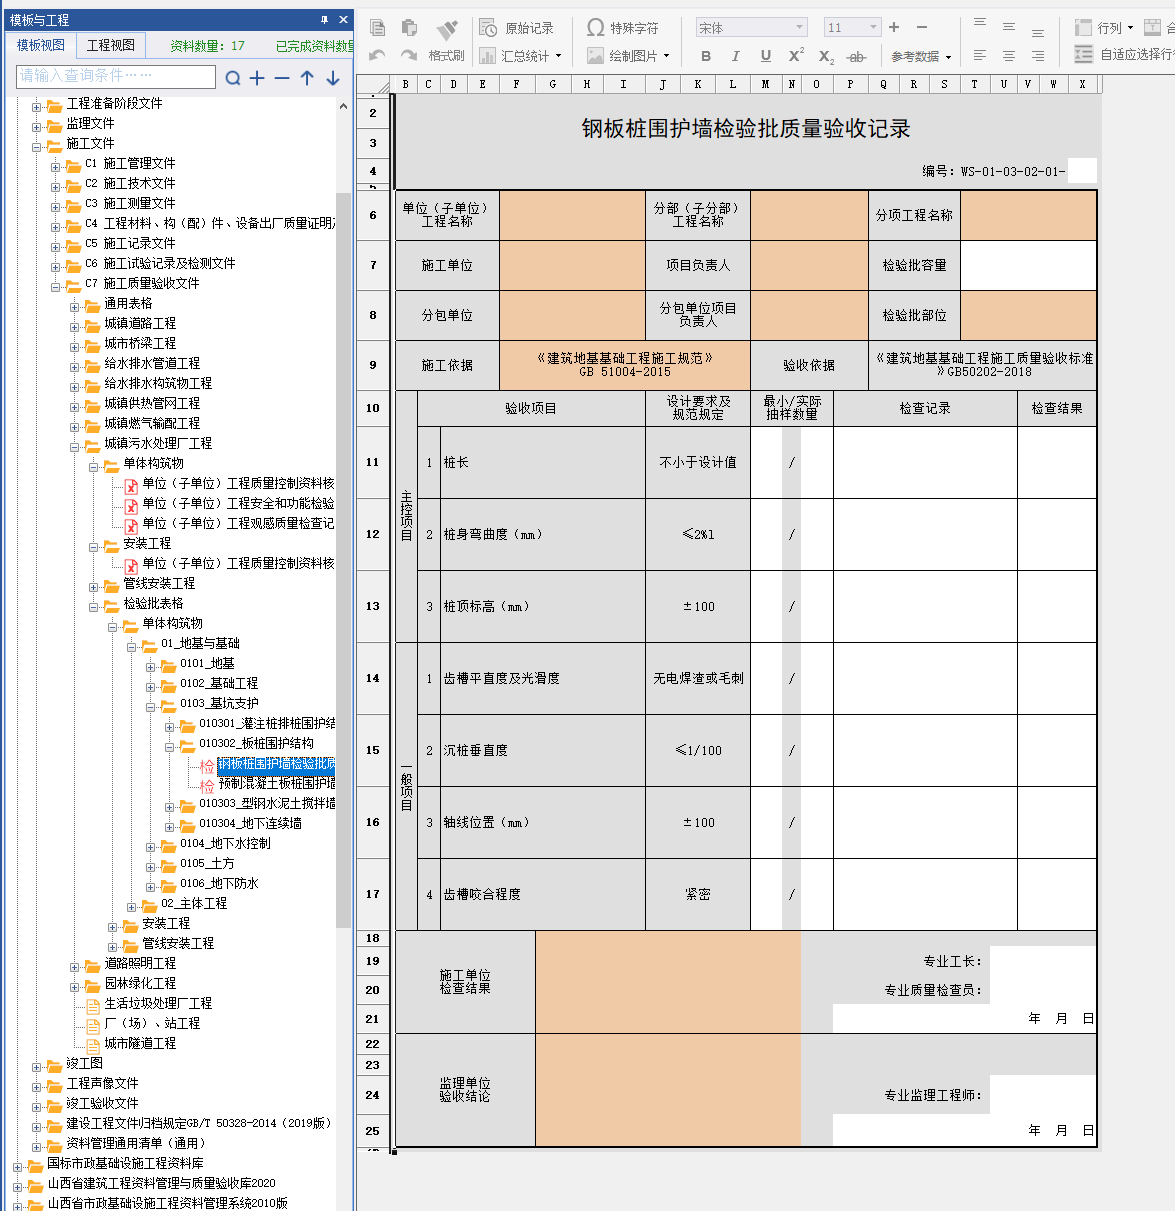
Task: Click the tree panel vertical scrollbar
Action: point(343,560)
